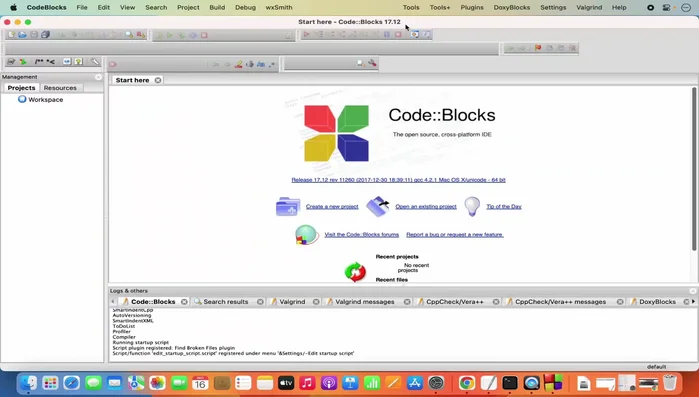Open the File menu
This screenshot has width=699, height=397.
pos(82,8)
